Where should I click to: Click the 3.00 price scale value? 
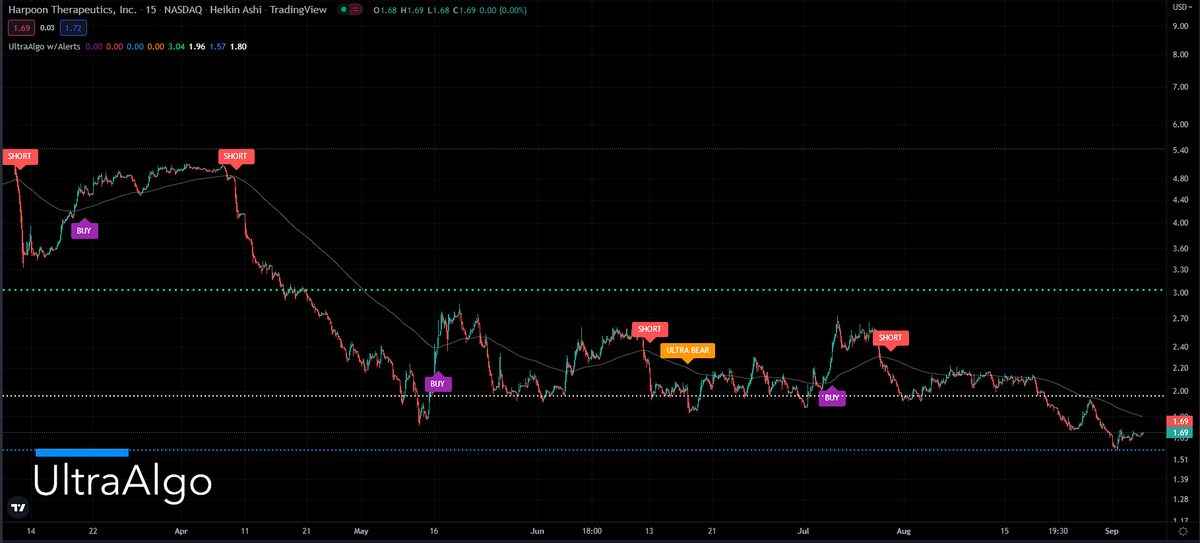coord(1180,291)
